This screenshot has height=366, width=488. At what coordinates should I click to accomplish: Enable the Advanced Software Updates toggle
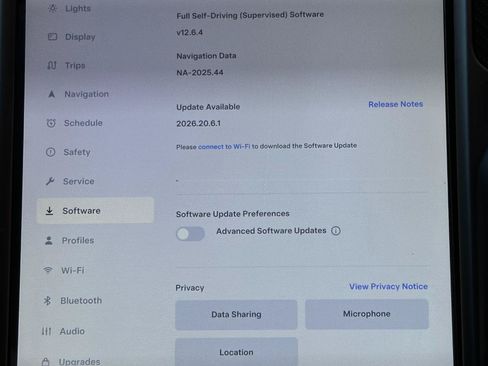(x=190, y=234)
